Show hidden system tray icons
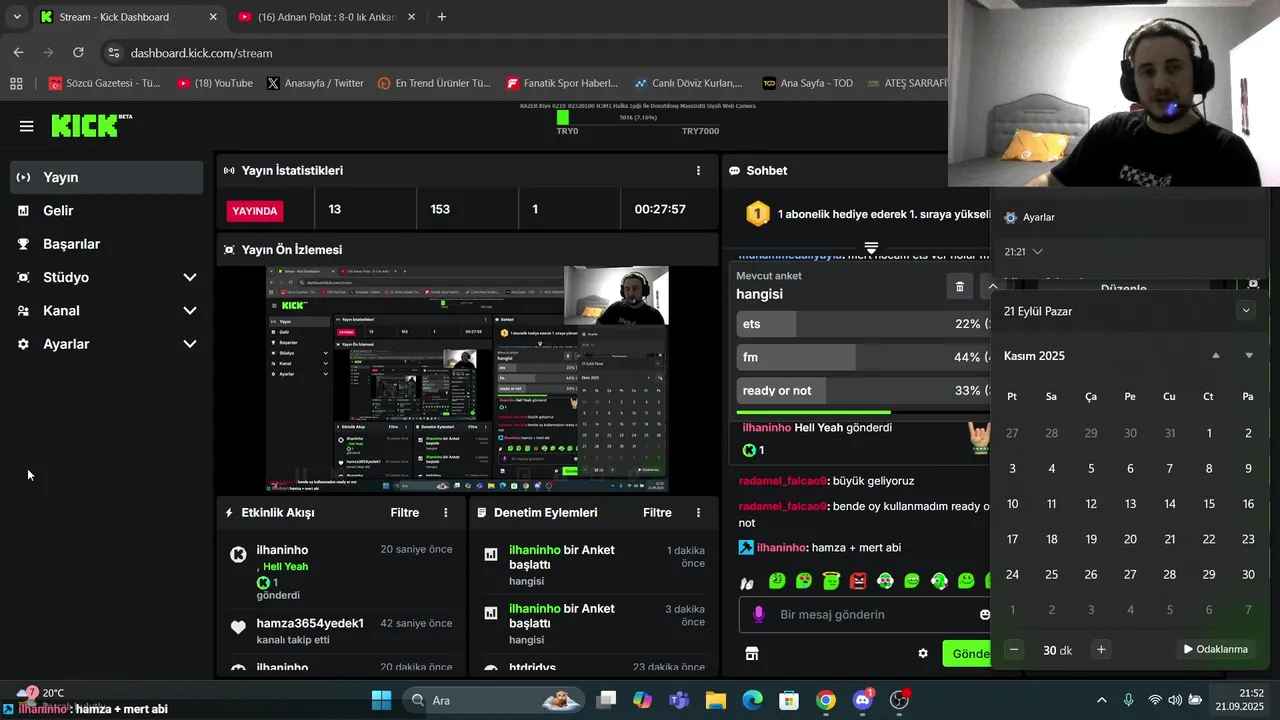Image resolution: width=1280 pixels, height=720 pixels. tap(1102, 700)
